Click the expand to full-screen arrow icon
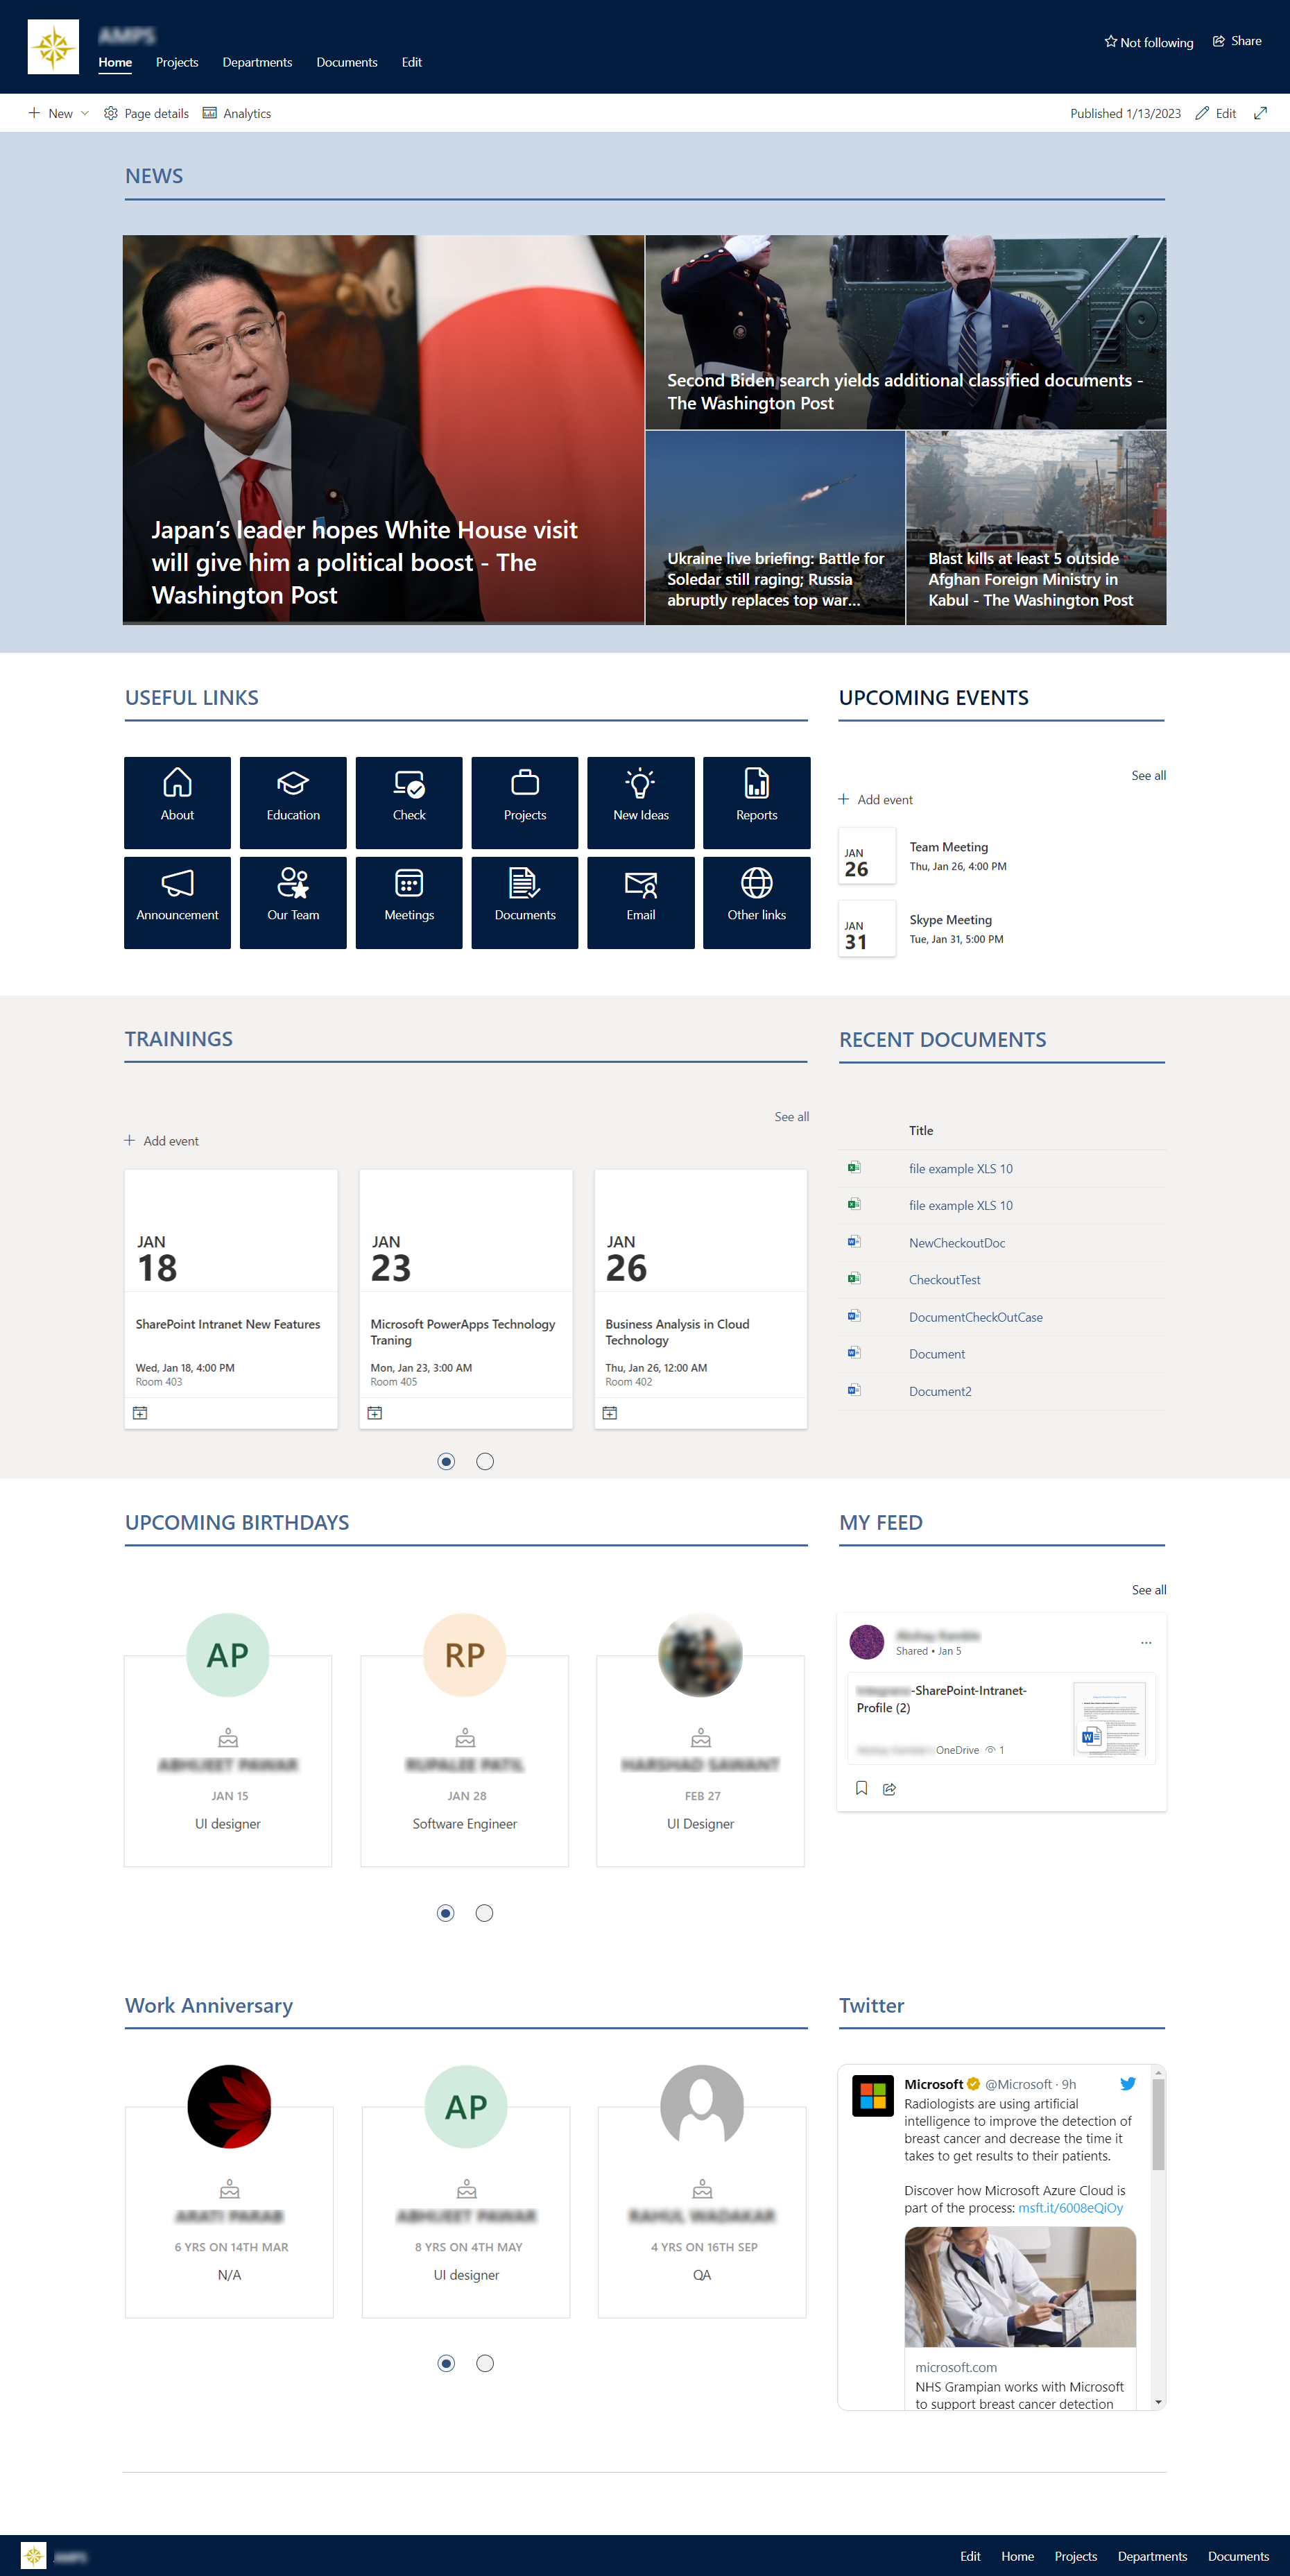The width and height of the screenshot is (1290, 2576). 1260,113
